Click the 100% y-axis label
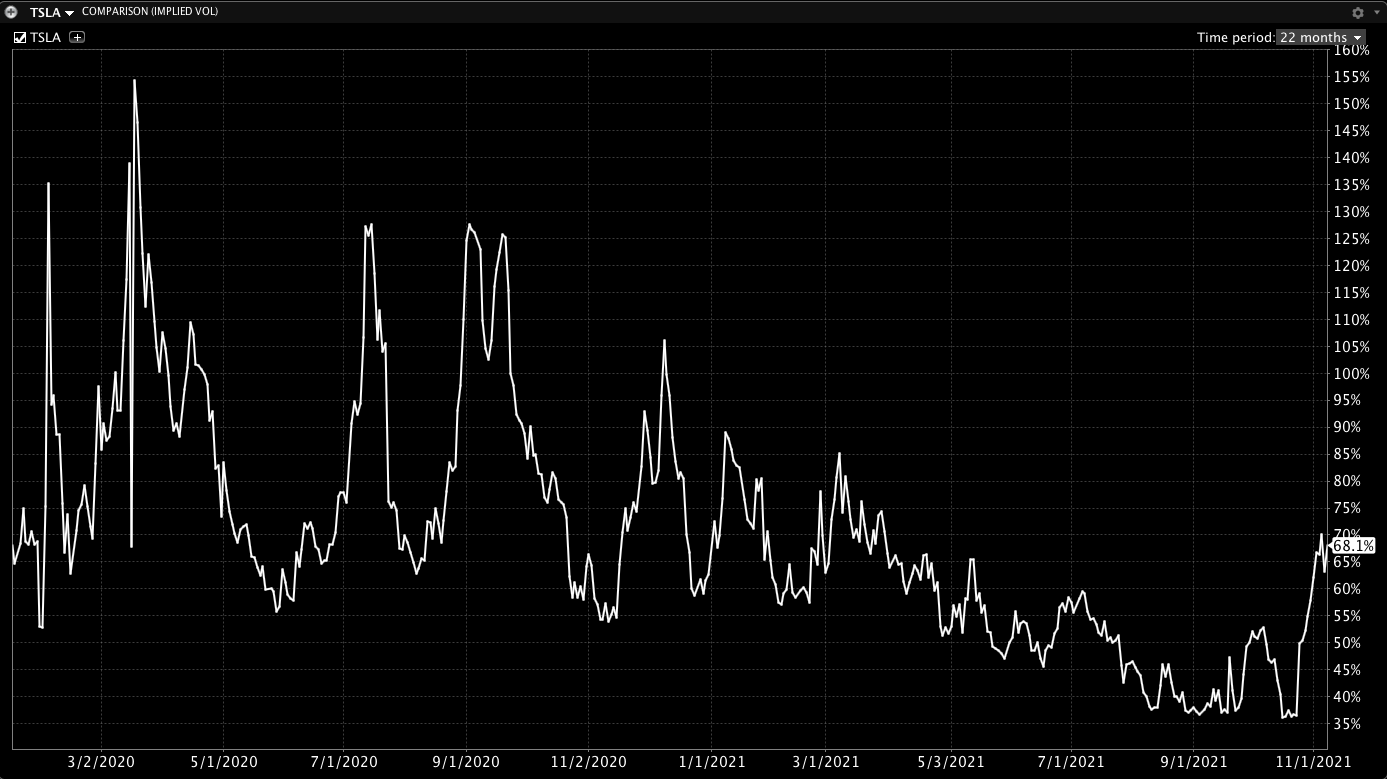The height and width of the screenshot is (779, 1387). click(x=1352, y=374)
